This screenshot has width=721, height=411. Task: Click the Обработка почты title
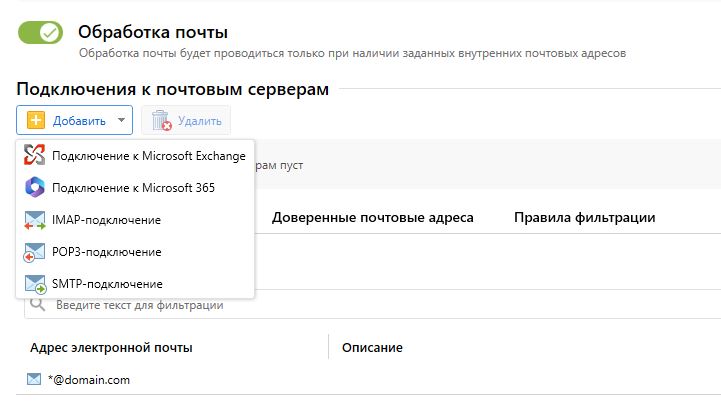point(153,32)
